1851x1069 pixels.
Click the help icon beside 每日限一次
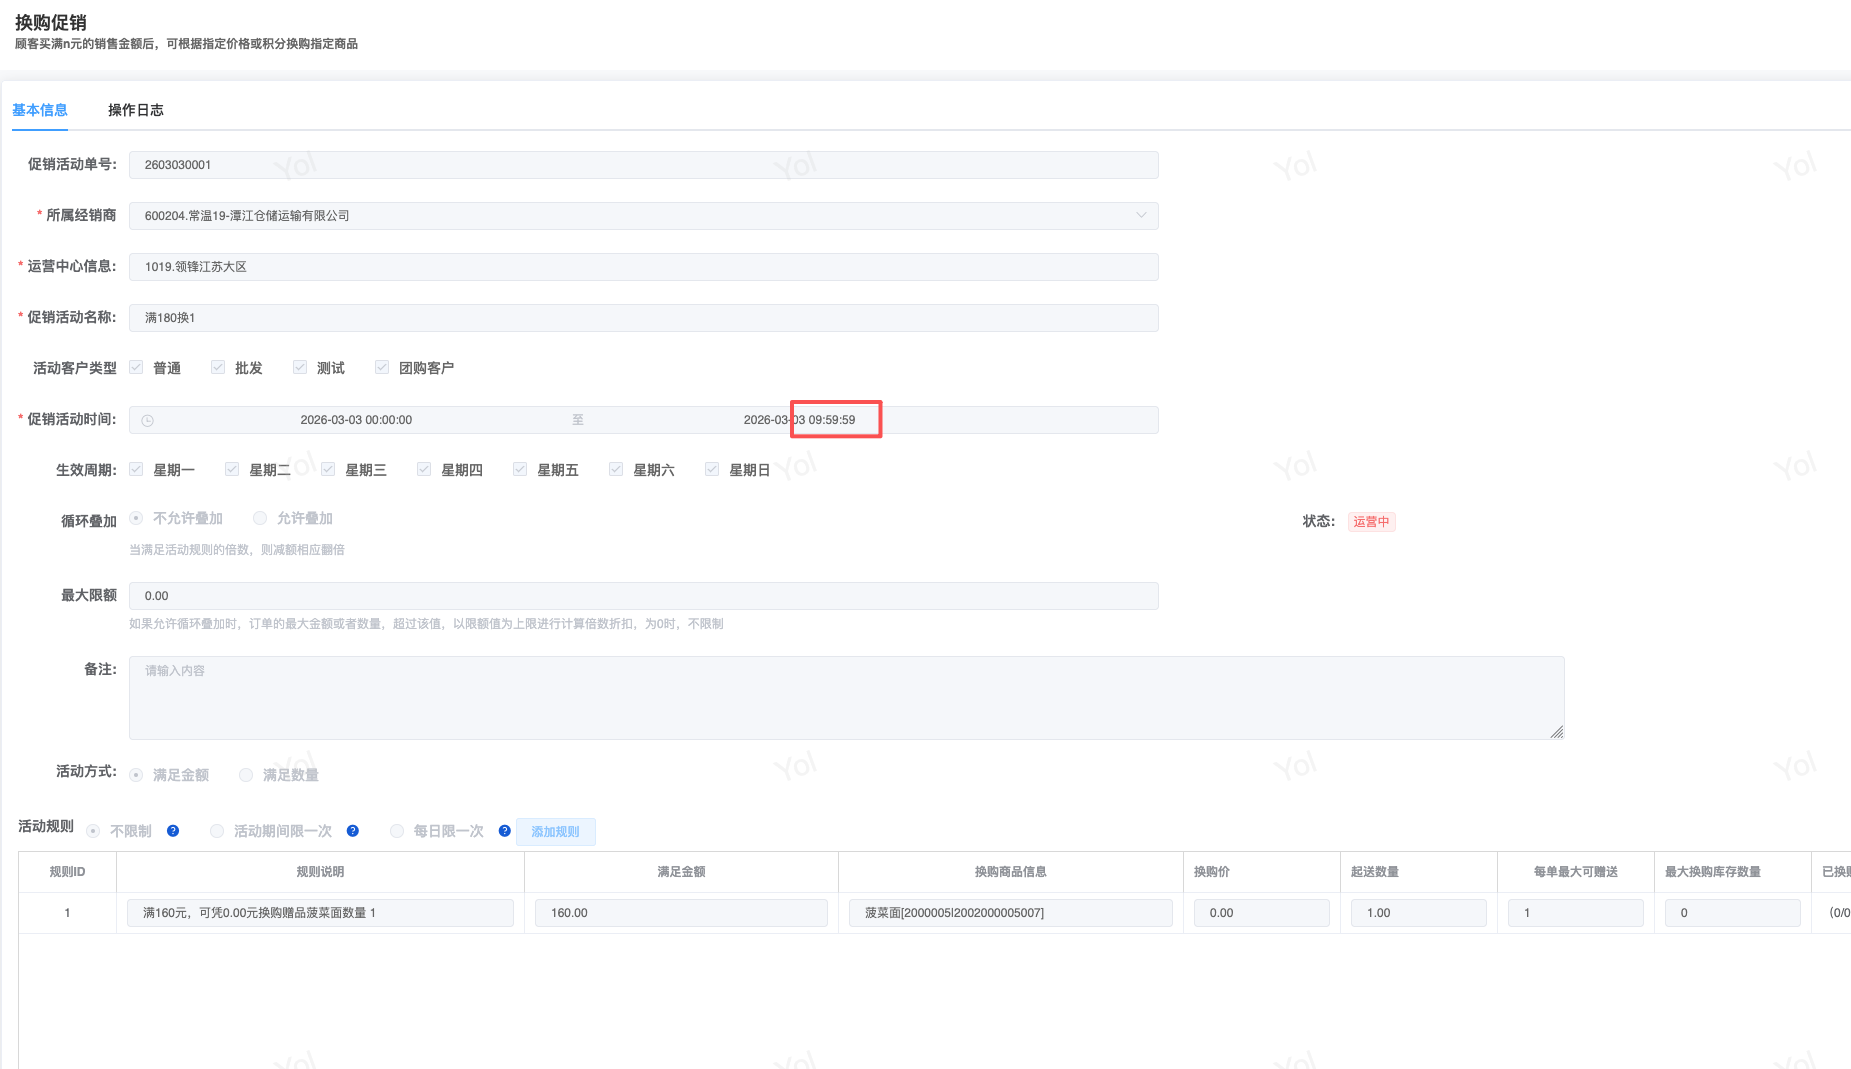tap(505, 831)
